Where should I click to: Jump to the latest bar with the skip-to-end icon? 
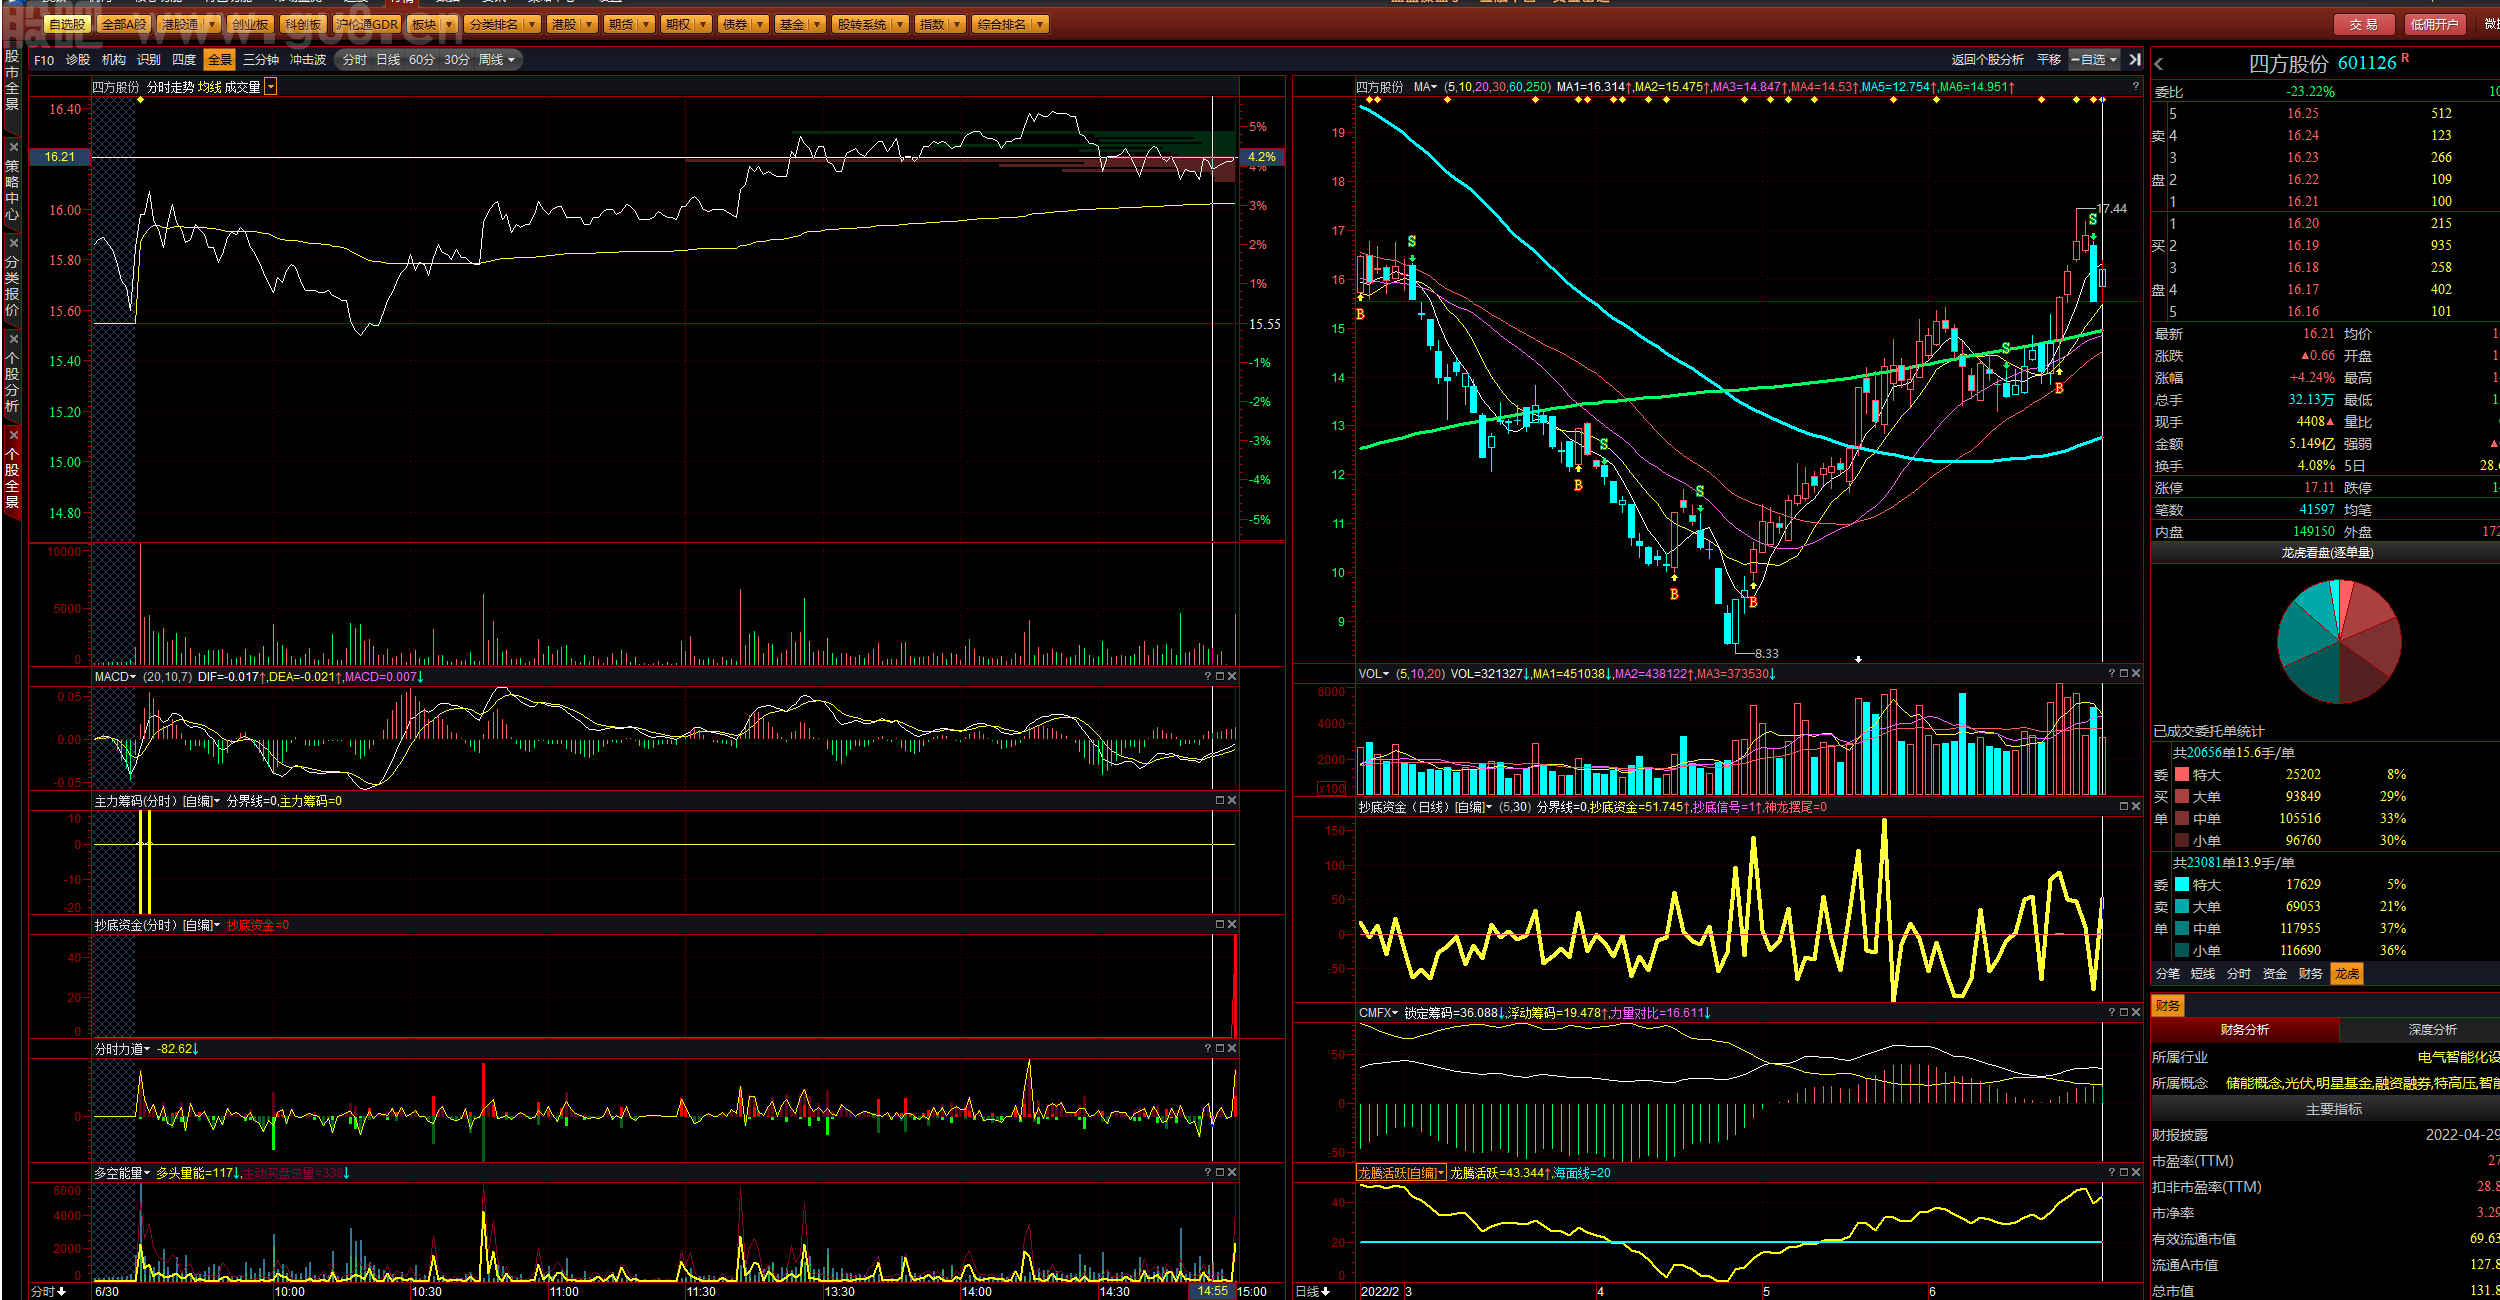pos(2135,60)
